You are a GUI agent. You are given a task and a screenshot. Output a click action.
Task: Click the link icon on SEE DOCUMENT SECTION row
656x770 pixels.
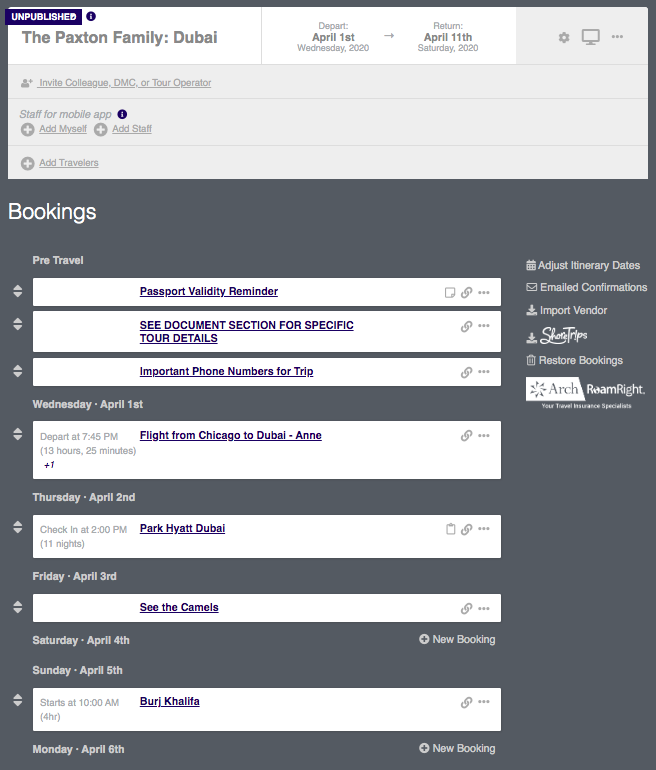coord(466,327)
